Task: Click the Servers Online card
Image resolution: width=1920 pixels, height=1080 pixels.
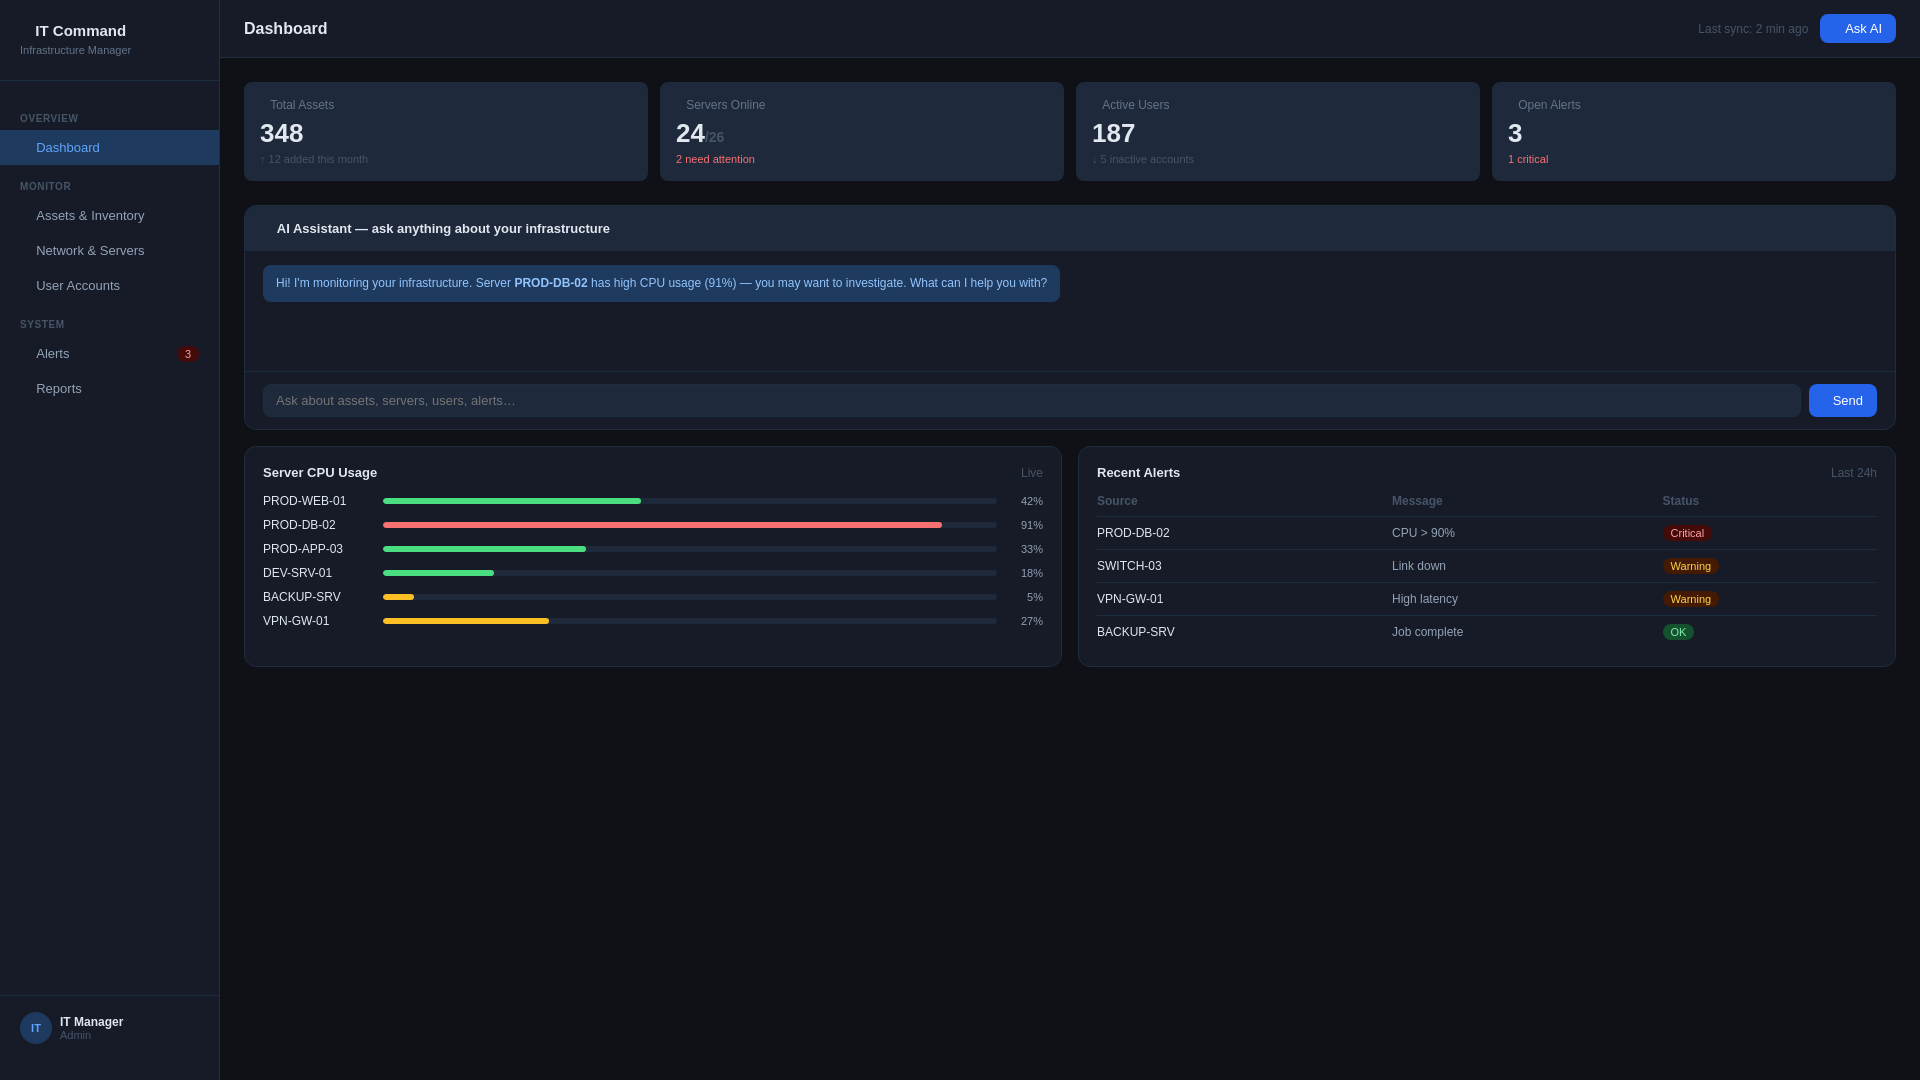Action: click(x=862, y=132)
